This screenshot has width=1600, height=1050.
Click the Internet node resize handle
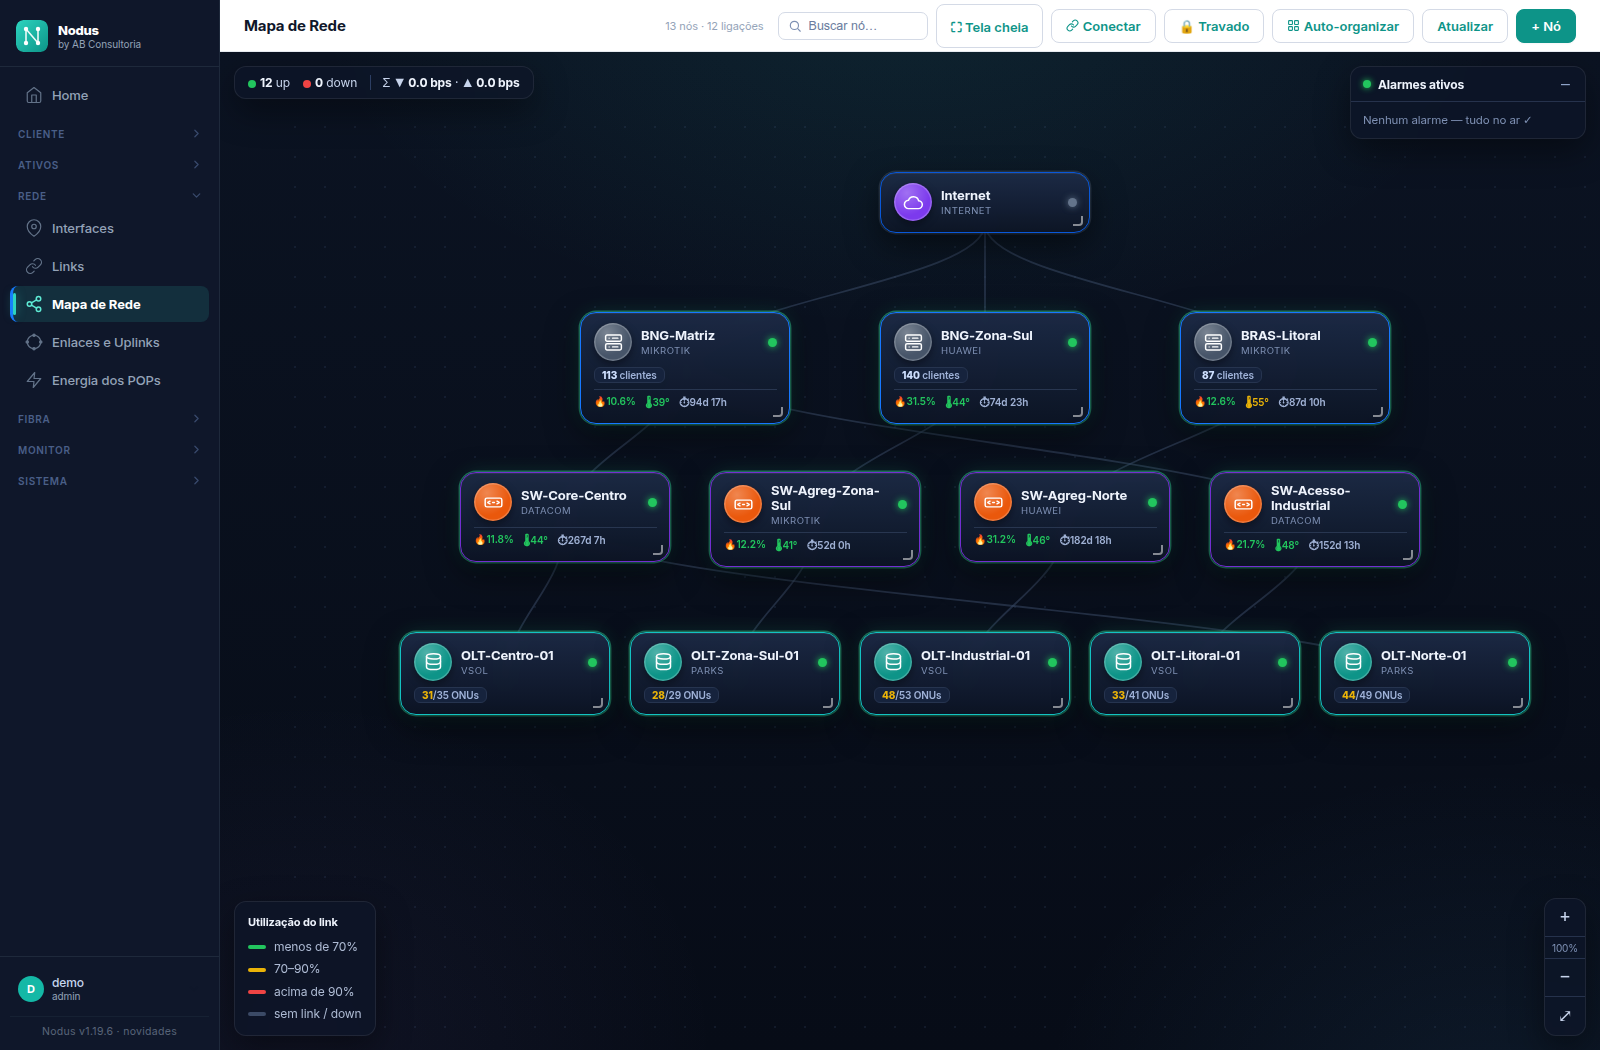(1077, 221)
